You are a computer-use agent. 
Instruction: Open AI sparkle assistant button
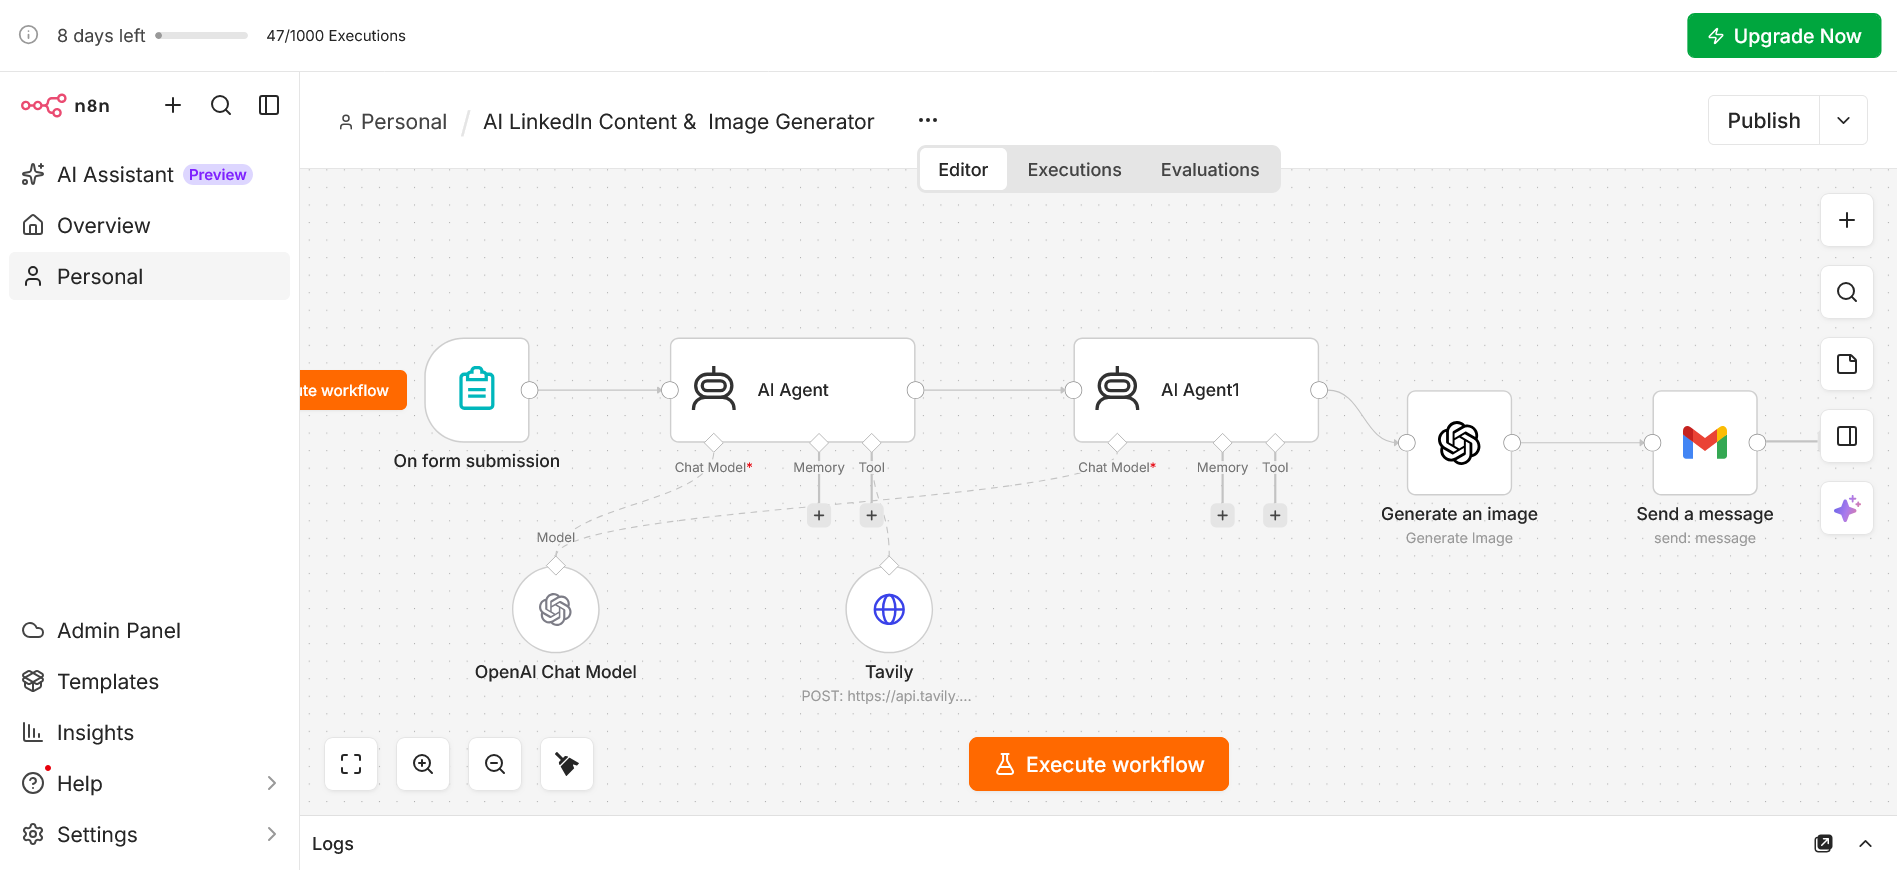click(1847, 508)
